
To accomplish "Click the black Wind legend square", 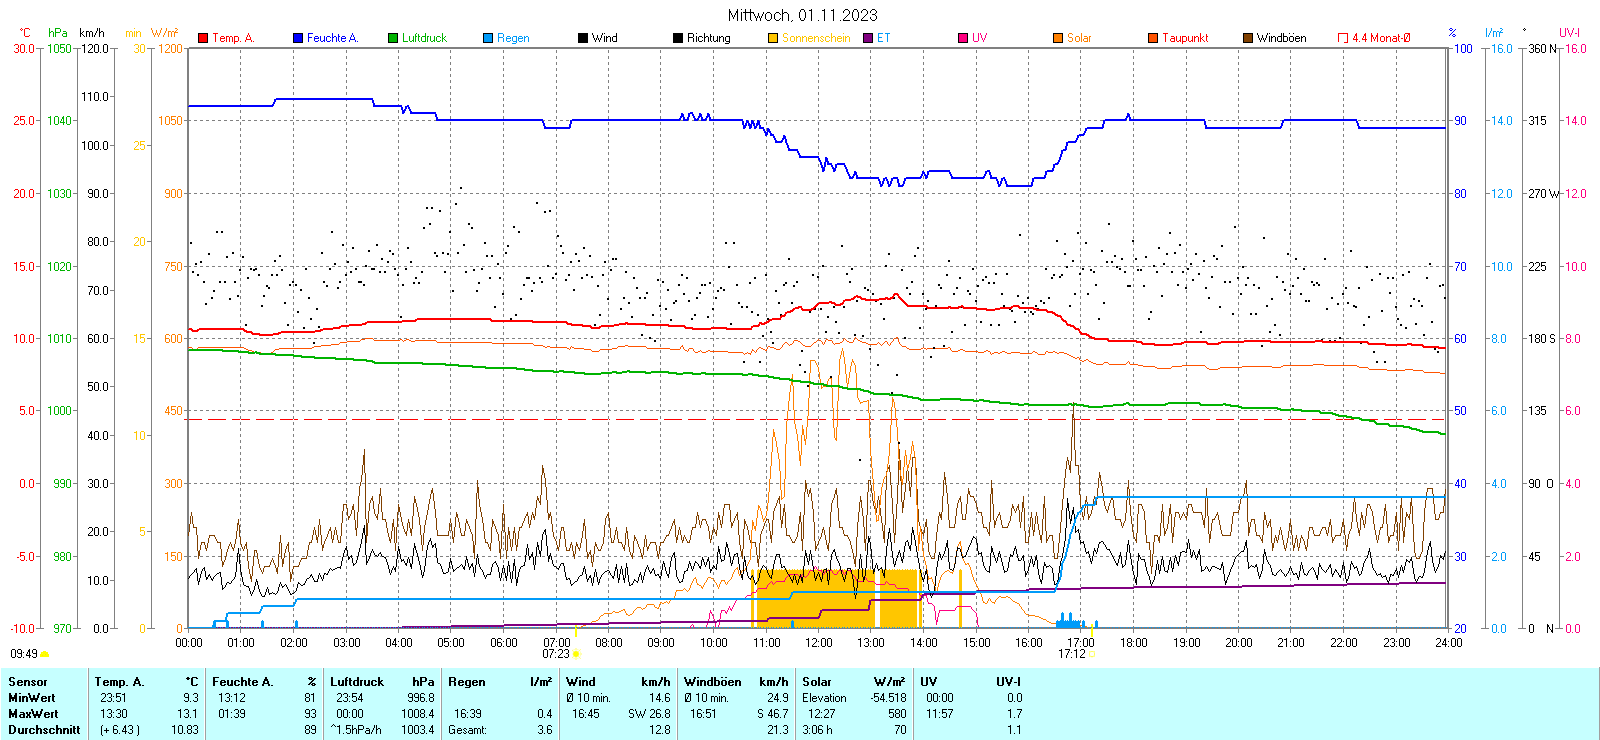I will pos(583,38).
